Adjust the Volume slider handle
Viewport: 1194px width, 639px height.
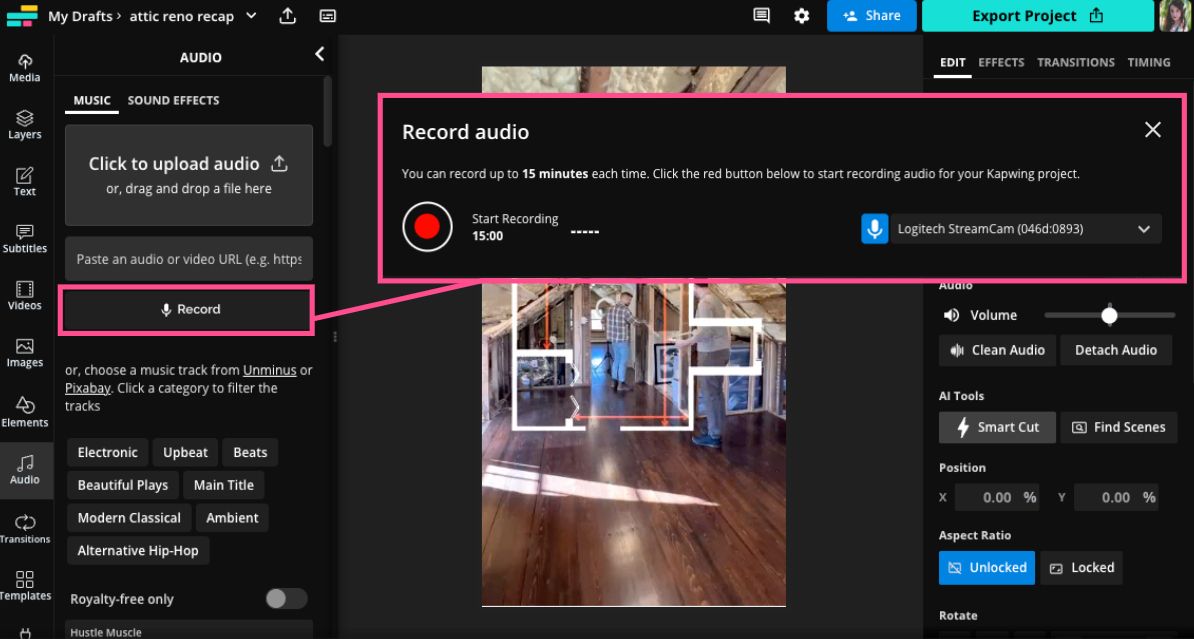pos(1109,315)
